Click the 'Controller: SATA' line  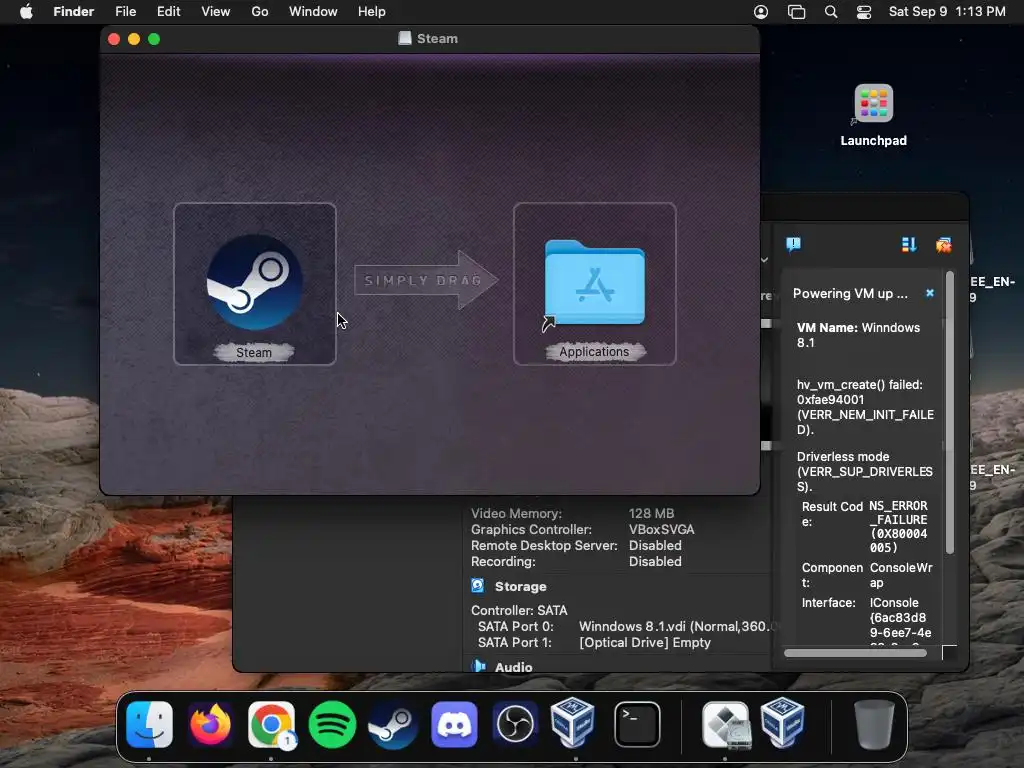[519, 611]
